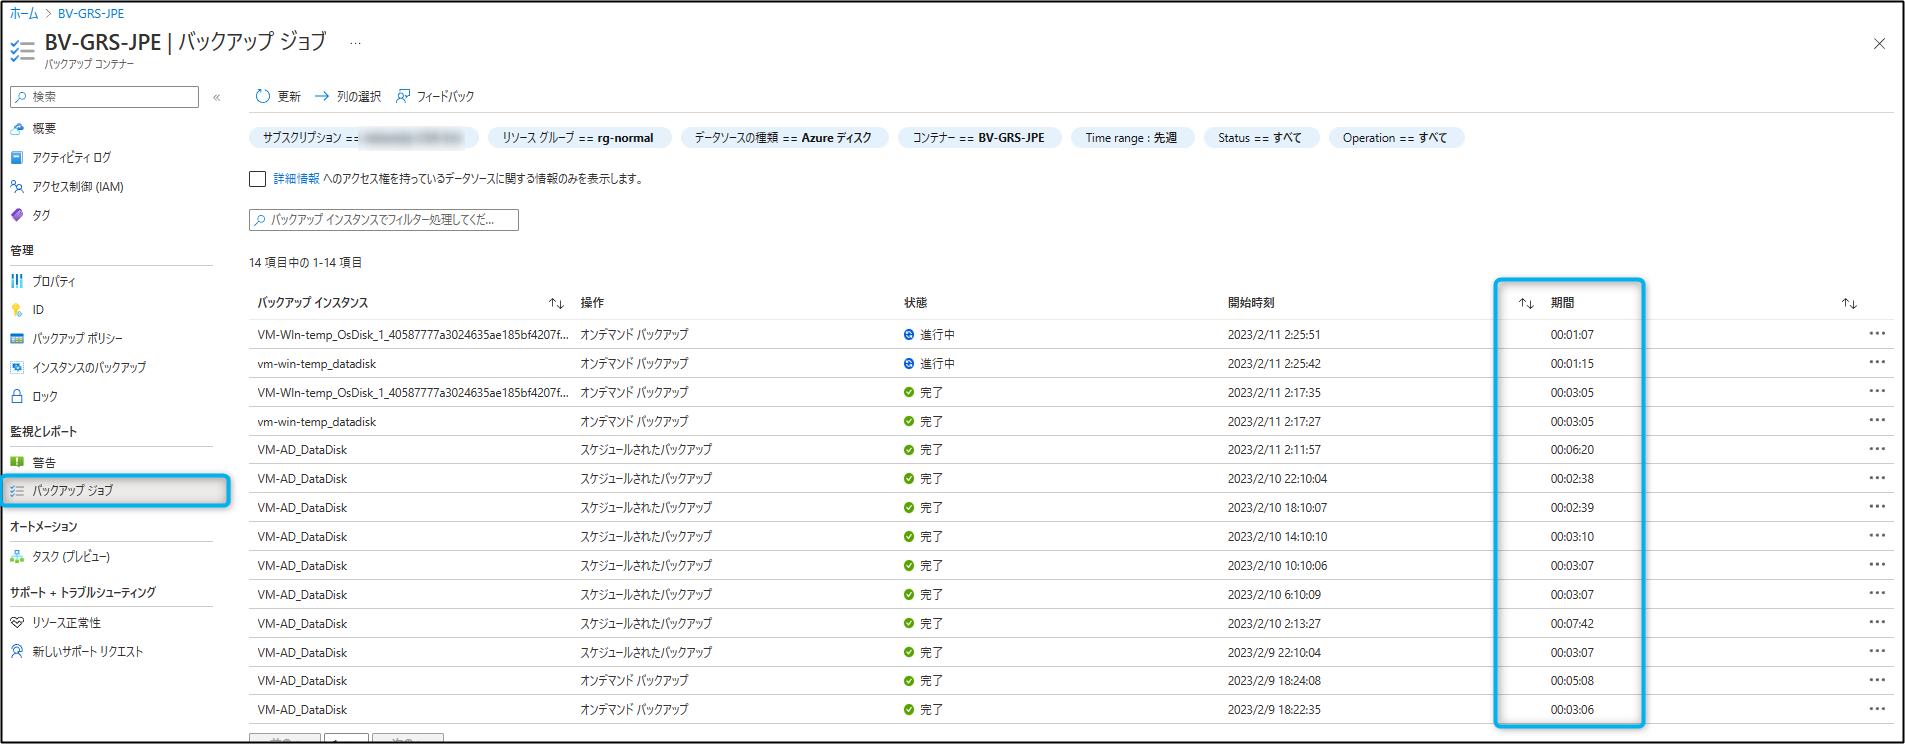Open the Operation == すべて filter

pos(1396,138)
